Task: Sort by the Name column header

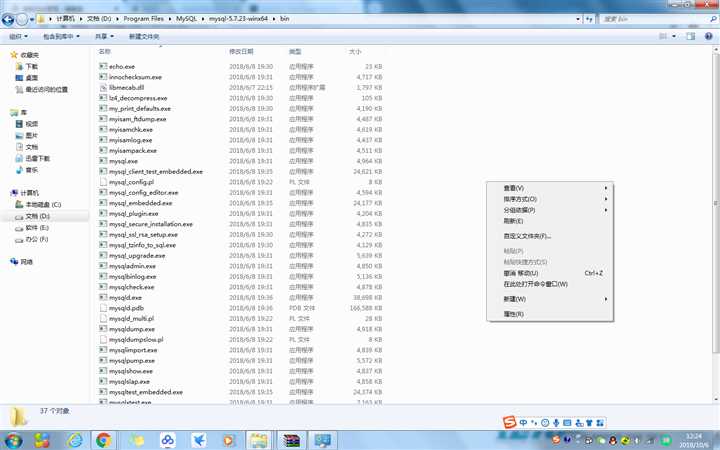Action: pos(105,51)
